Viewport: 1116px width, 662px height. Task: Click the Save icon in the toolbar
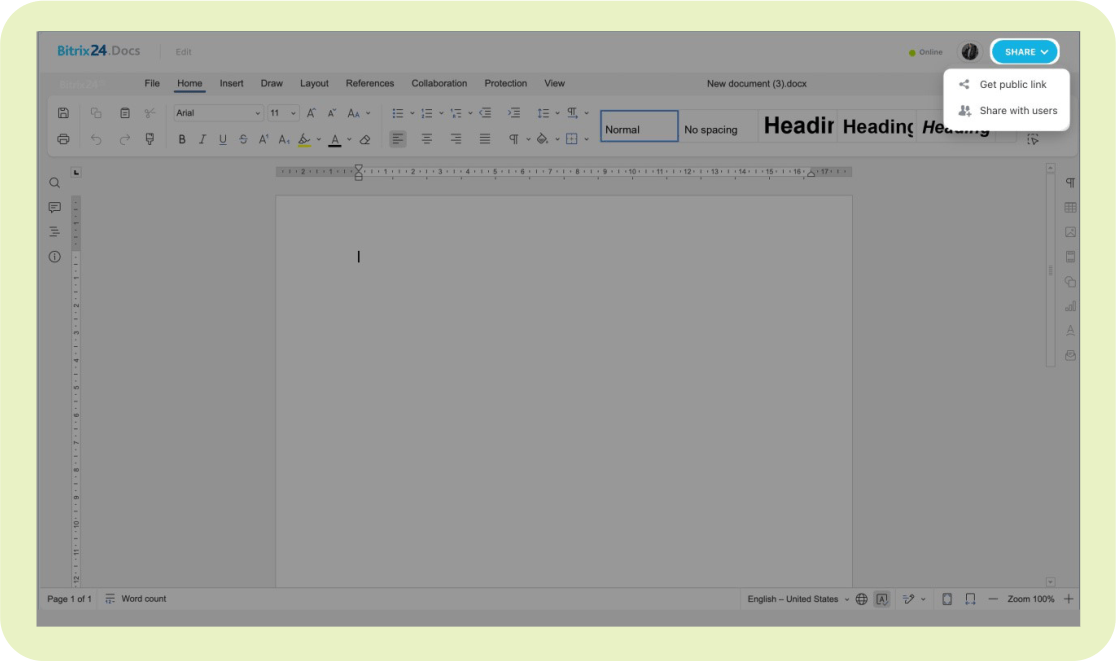63,113
